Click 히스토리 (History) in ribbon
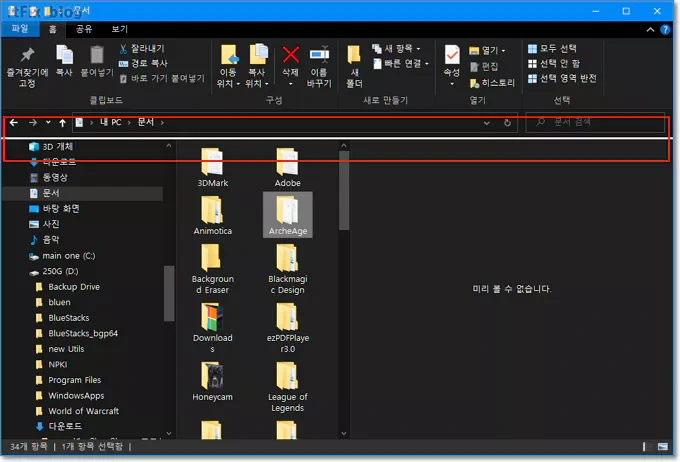The height and width of the screenshot is (462, 680). (492, 83)
